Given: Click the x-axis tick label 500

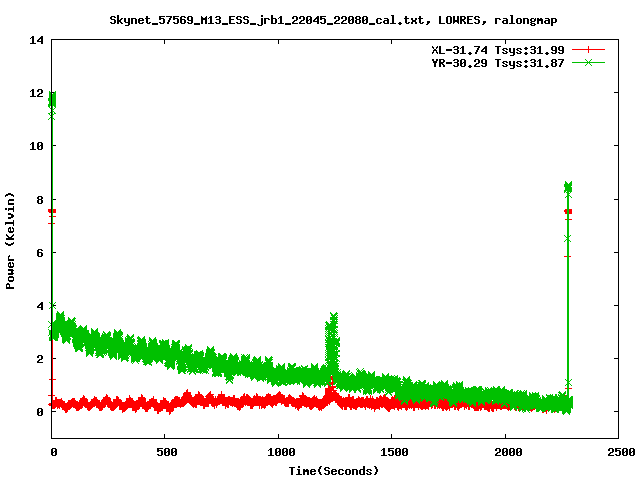Looking at the screenshot, I should point(167,452).
